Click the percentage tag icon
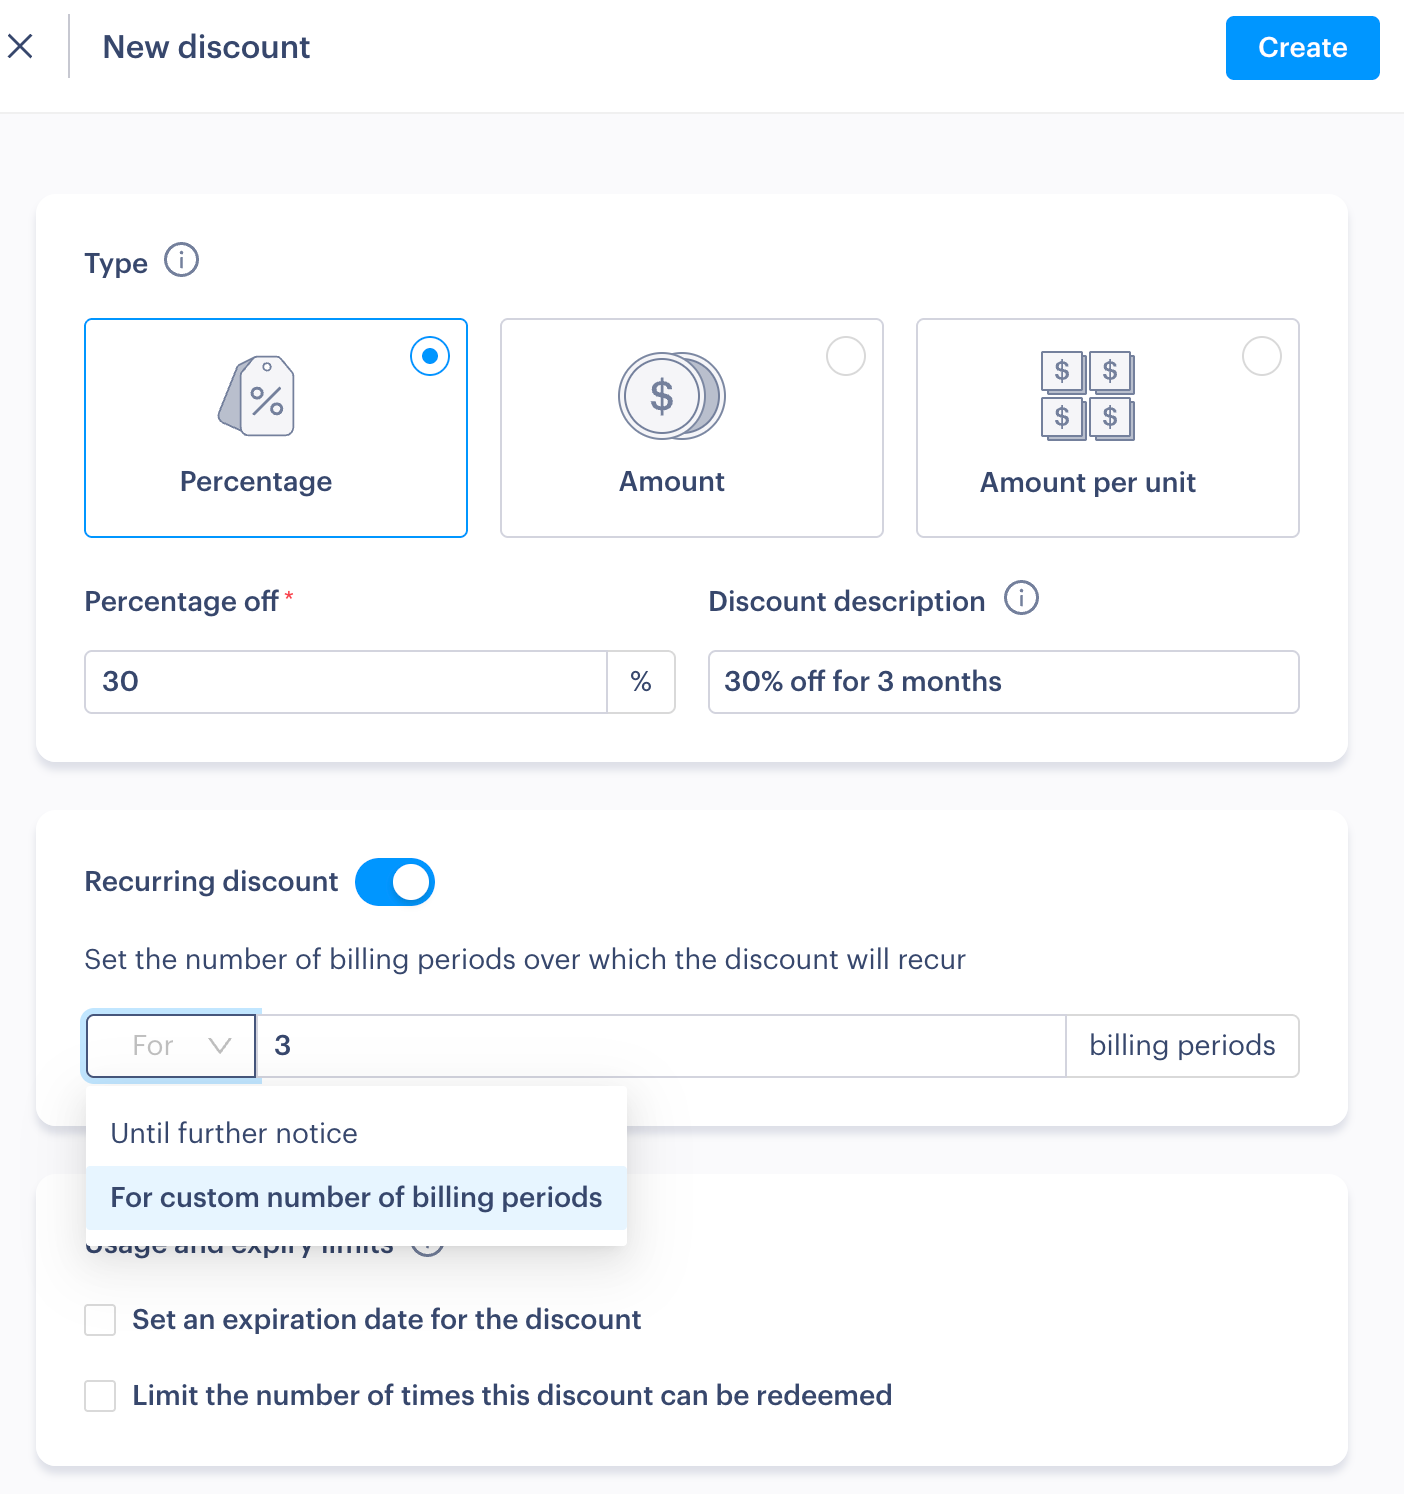The width and height of the screenshot is (1404, 1494). (257, 396)
